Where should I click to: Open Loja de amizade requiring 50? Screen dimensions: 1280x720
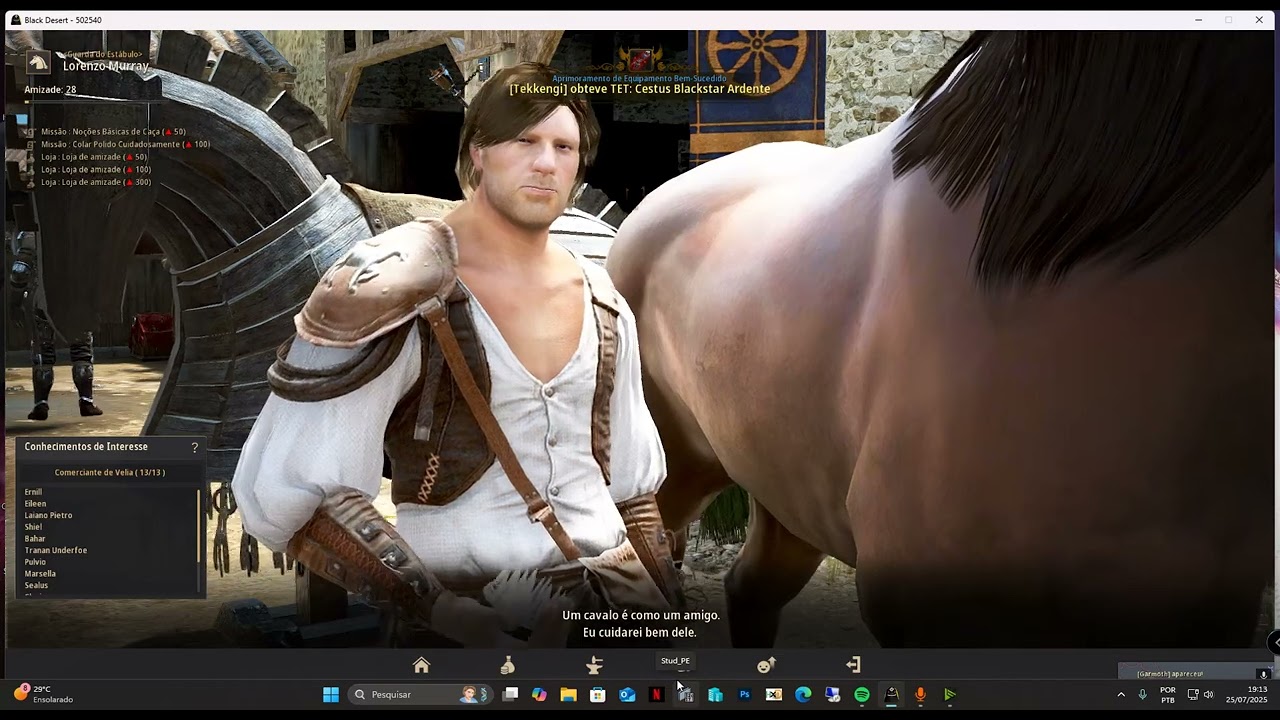94,157
